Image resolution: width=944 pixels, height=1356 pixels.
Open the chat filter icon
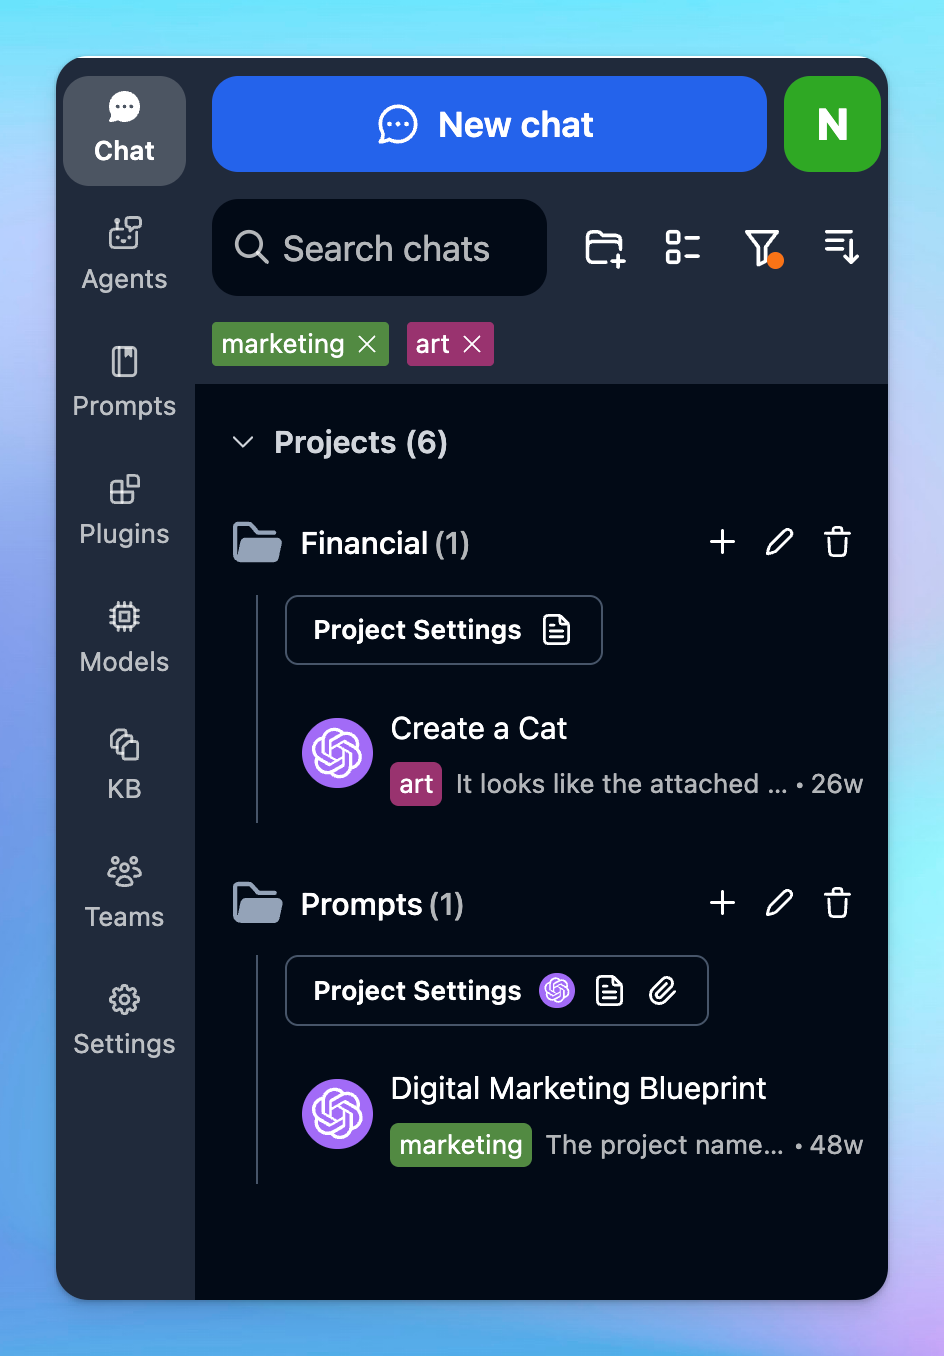762,248
